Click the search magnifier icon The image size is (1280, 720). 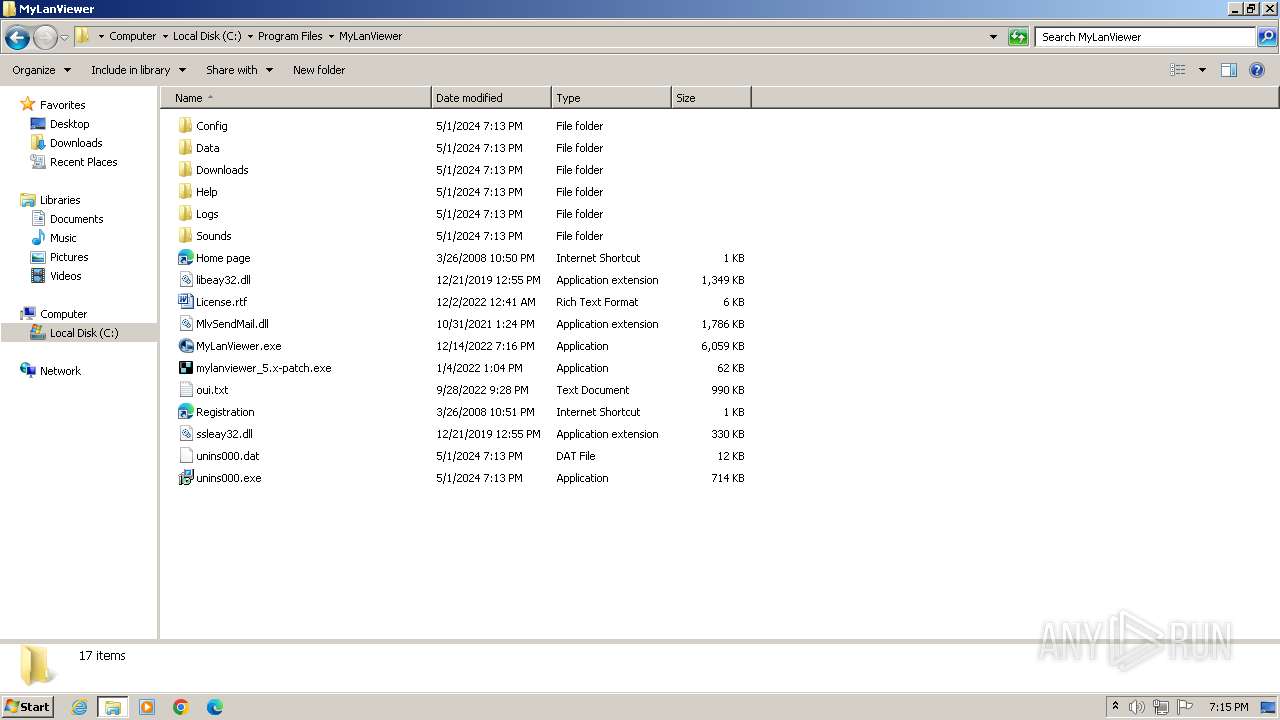[1266, 37]
